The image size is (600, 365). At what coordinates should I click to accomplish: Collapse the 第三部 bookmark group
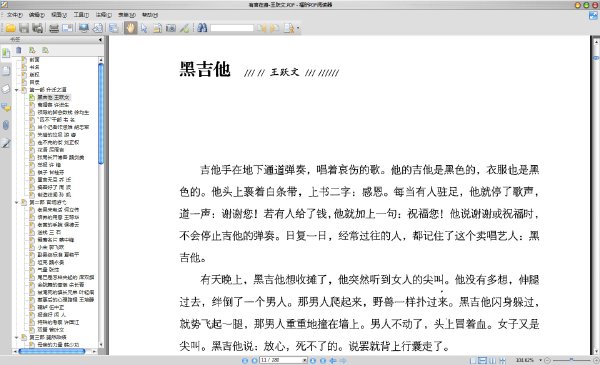[x=17, y=337]
